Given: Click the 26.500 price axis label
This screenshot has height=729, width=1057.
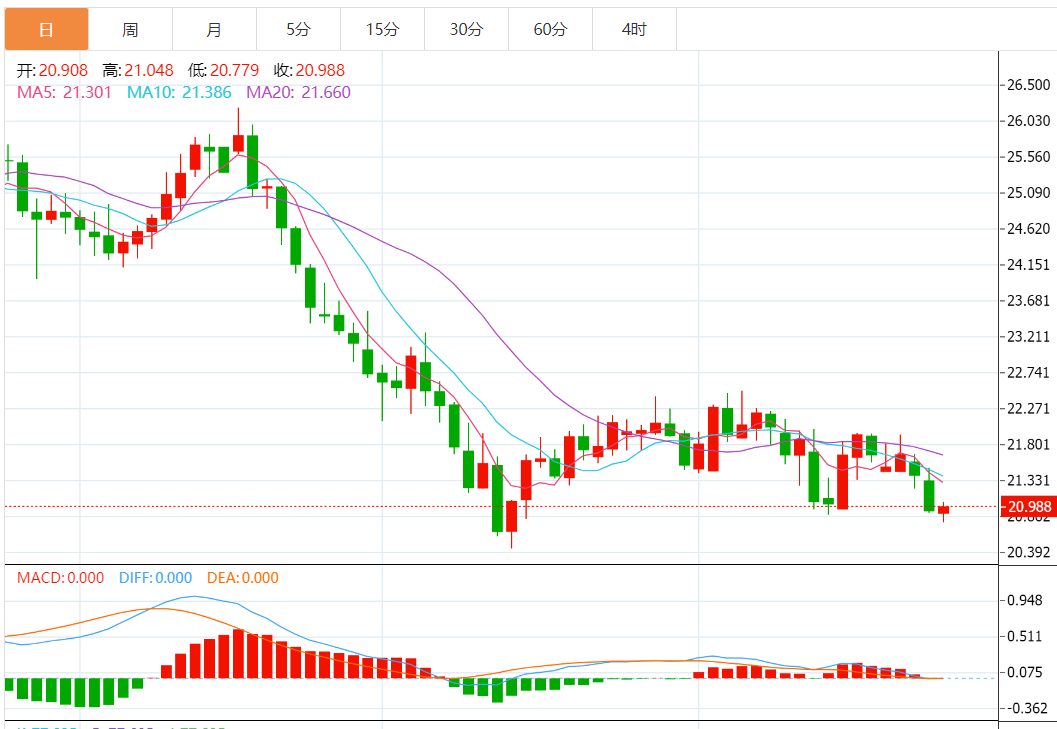Looking at the screenshot, I should click(x=1029, y=85).
